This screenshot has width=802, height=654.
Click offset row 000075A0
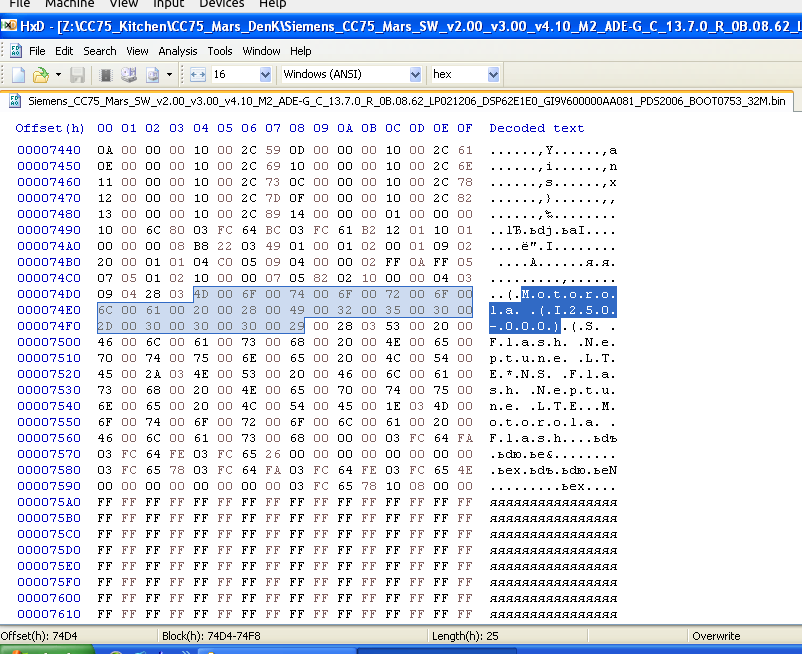point(49,502)
